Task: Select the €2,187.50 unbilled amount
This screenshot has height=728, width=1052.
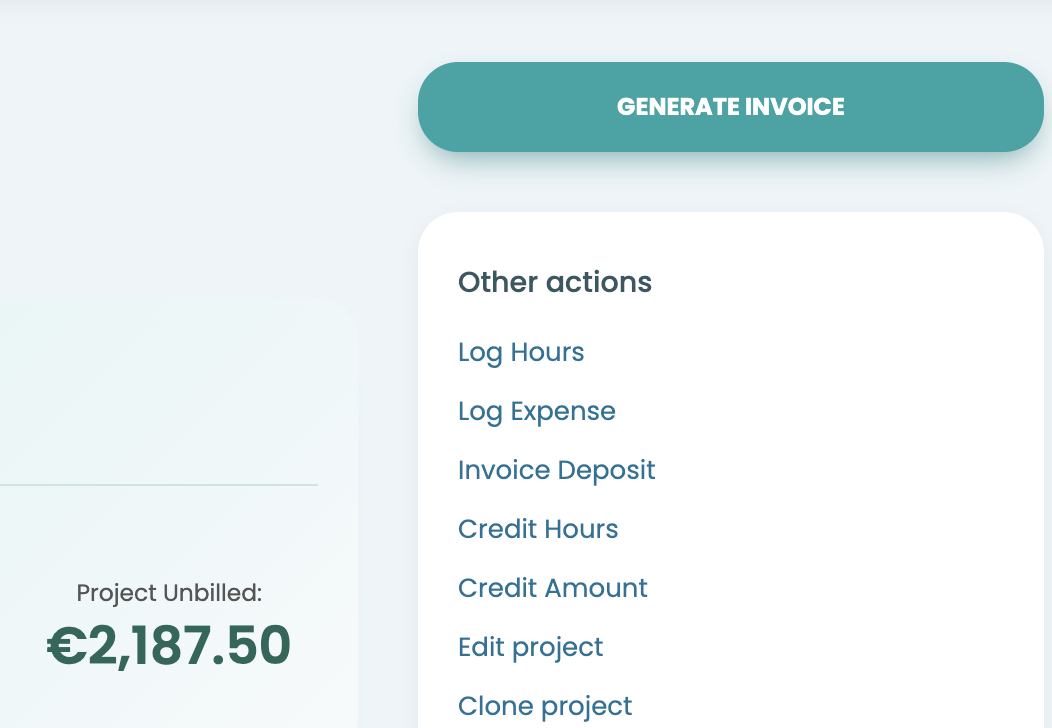Action: pyautogui.click(x=169, y=645)
